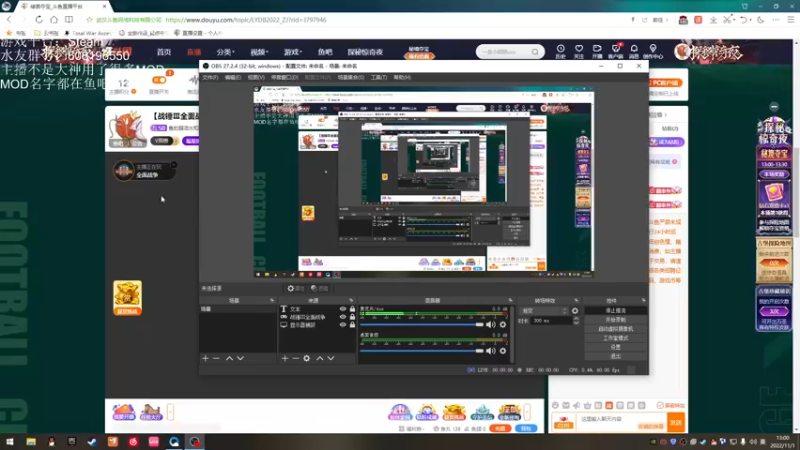The image size is (800, 450).
Task: Open the OBS 停靠窗口(D) menu
Action: 285,78
